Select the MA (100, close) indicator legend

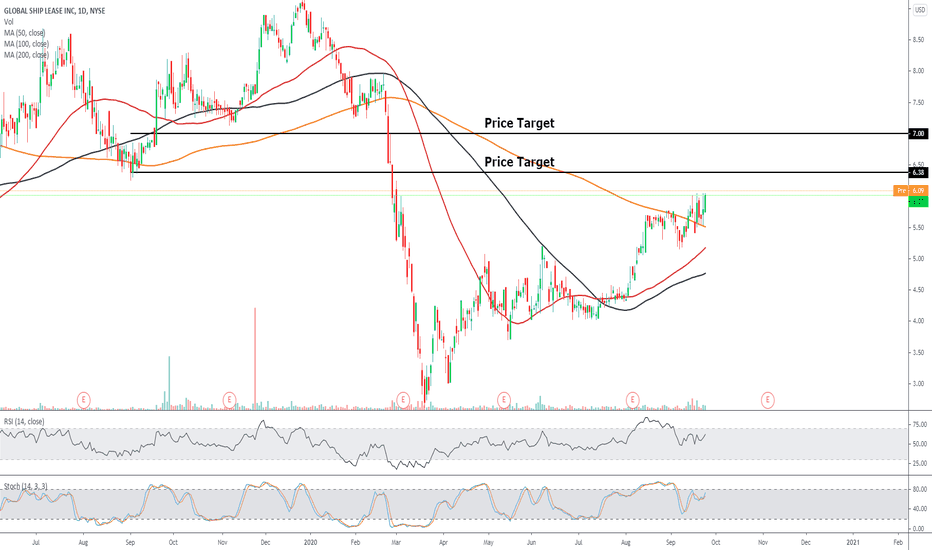coord(26,43)
